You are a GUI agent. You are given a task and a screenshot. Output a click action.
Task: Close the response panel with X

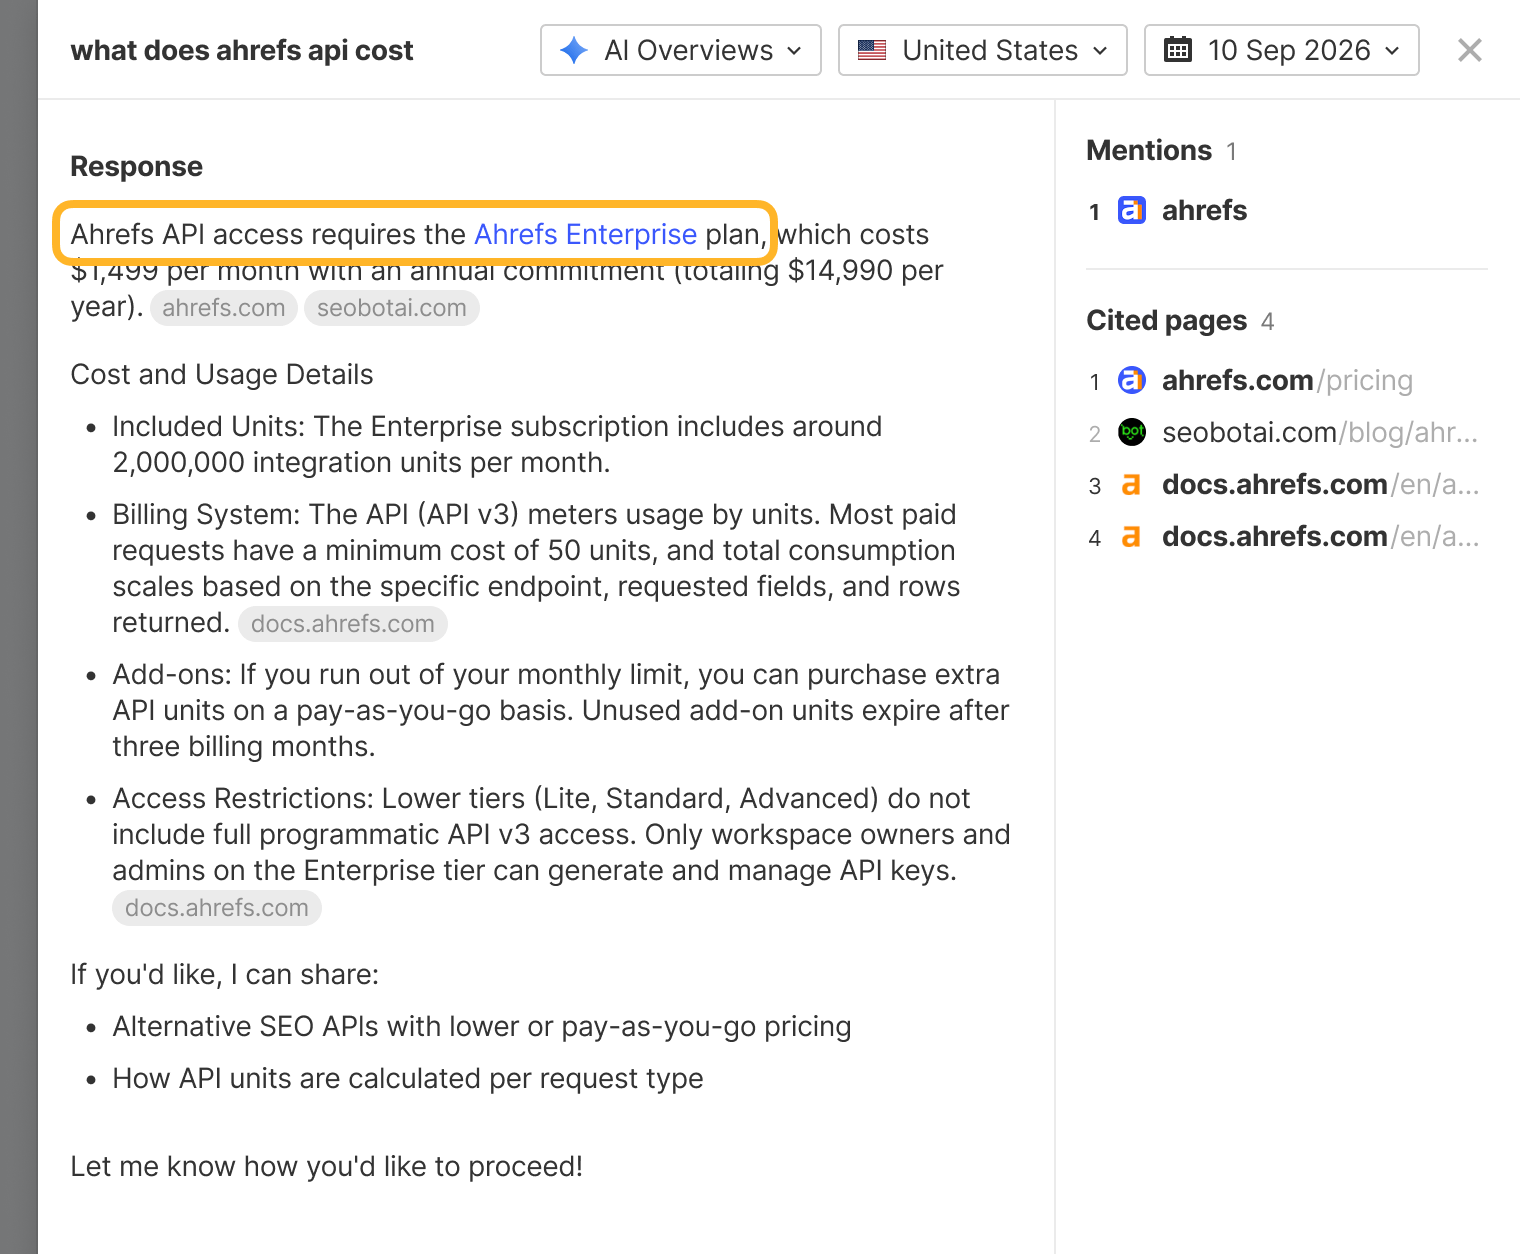tap(1469, 50)
